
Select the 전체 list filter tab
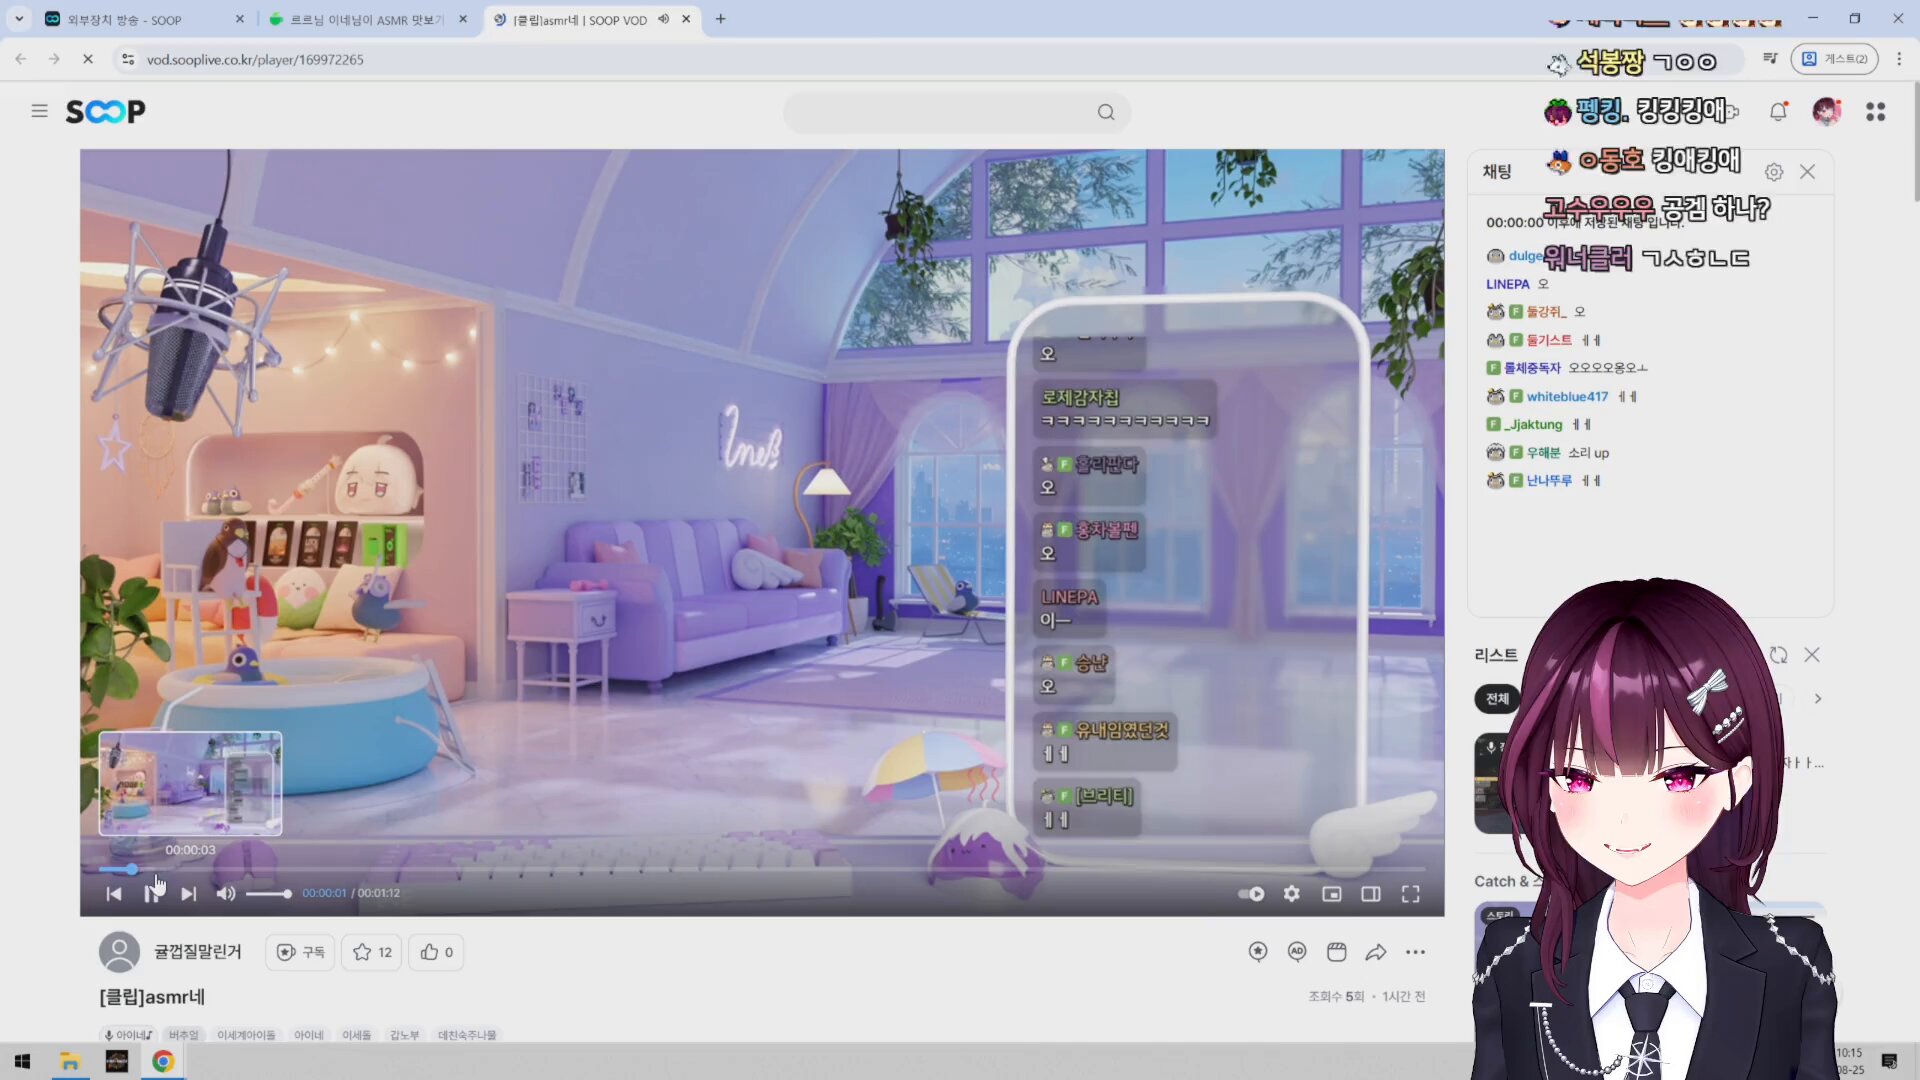[1497, 699]
